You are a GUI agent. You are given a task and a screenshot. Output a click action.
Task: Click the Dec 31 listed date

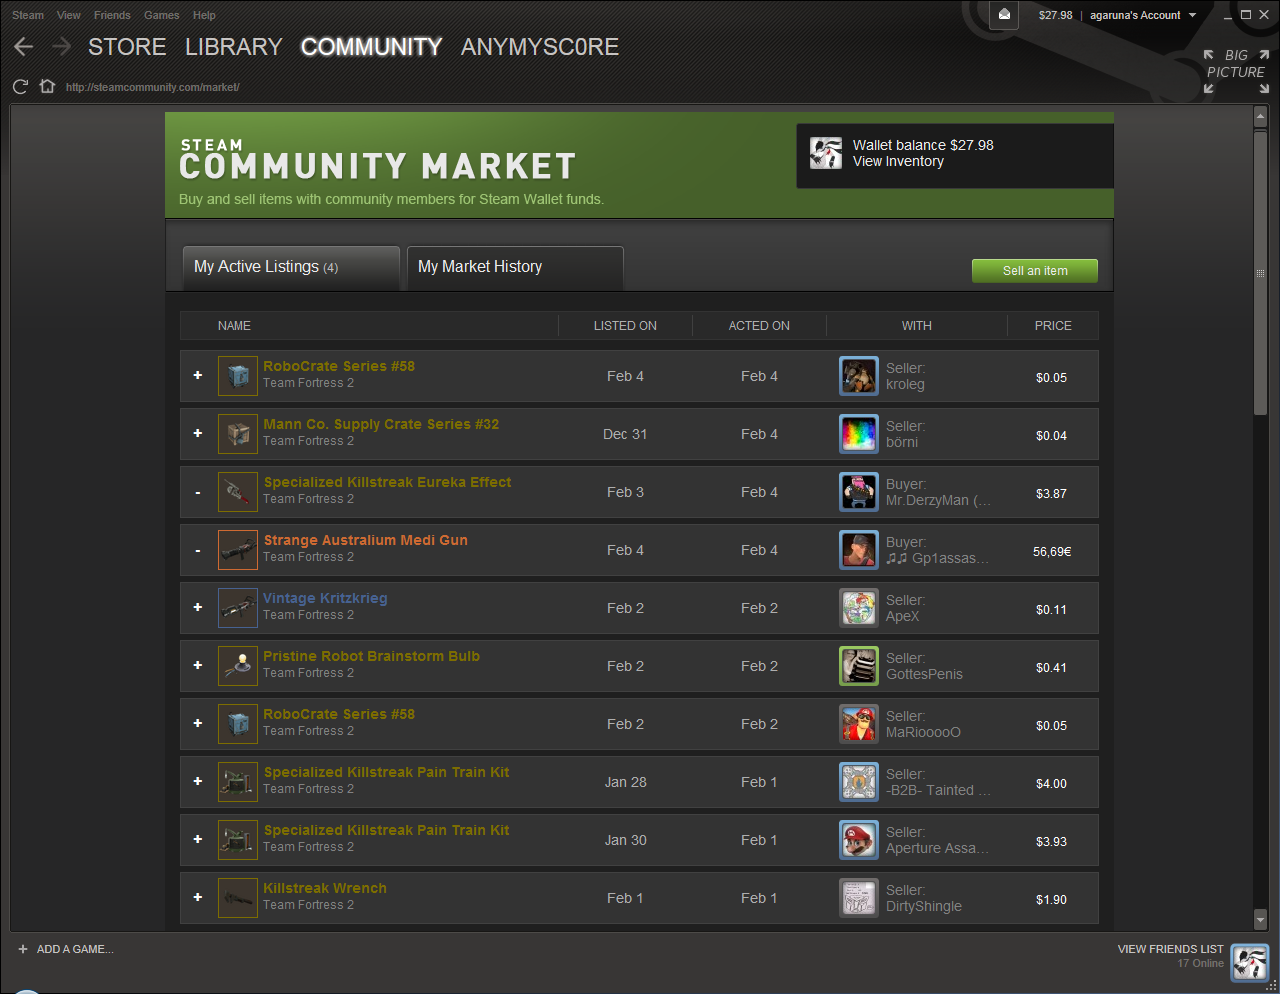[625, 434]
